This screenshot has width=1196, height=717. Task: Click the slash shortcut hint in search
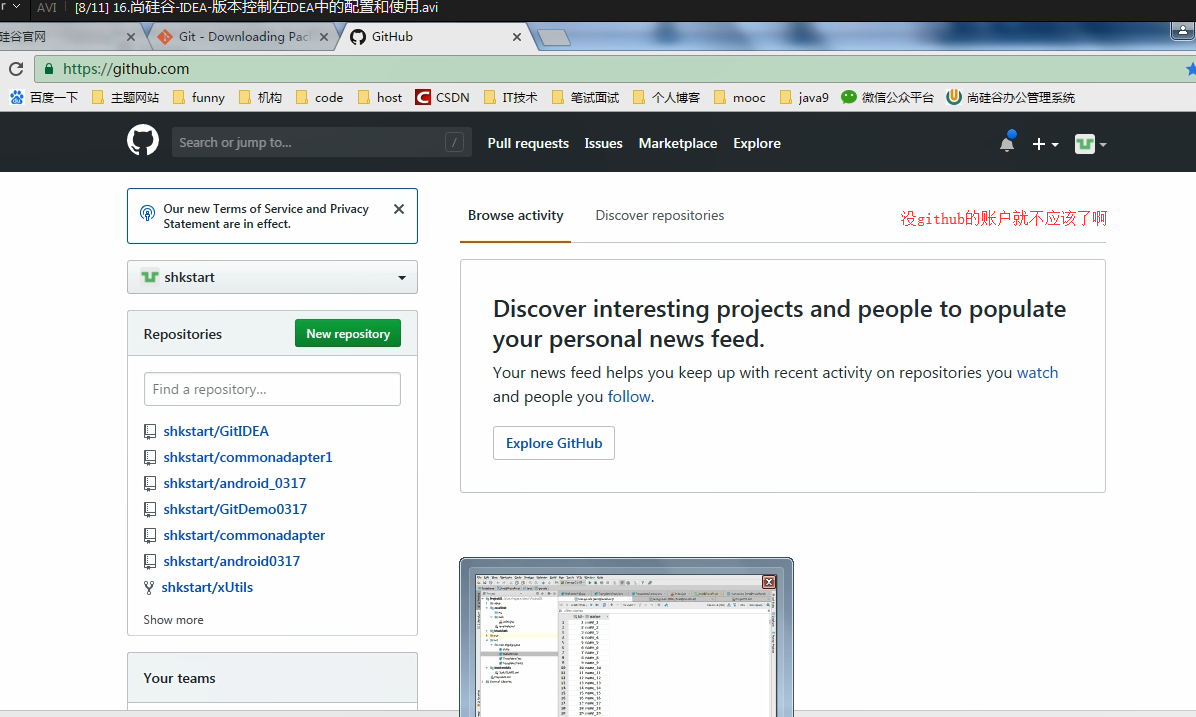454,143
